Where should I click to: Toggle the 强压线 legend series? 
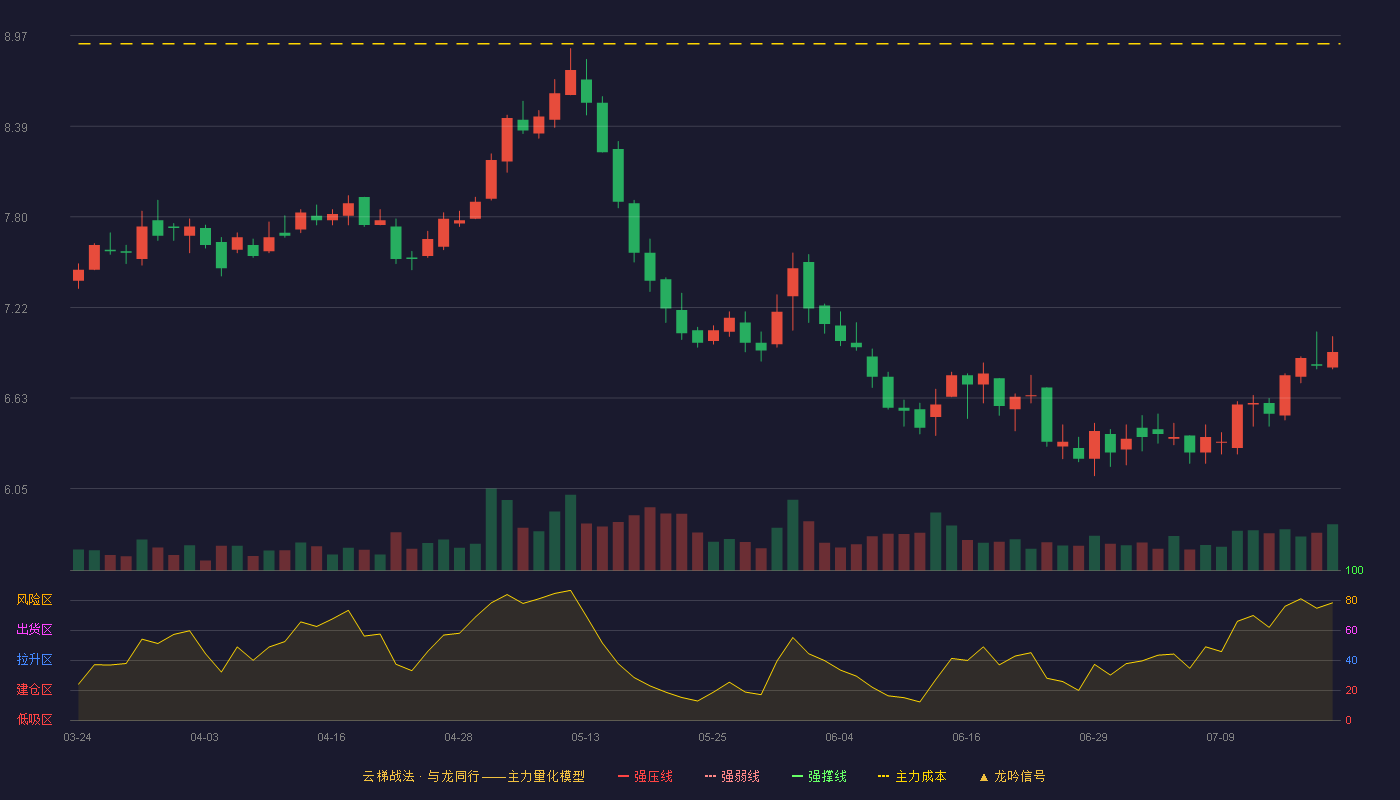(645, 776)
